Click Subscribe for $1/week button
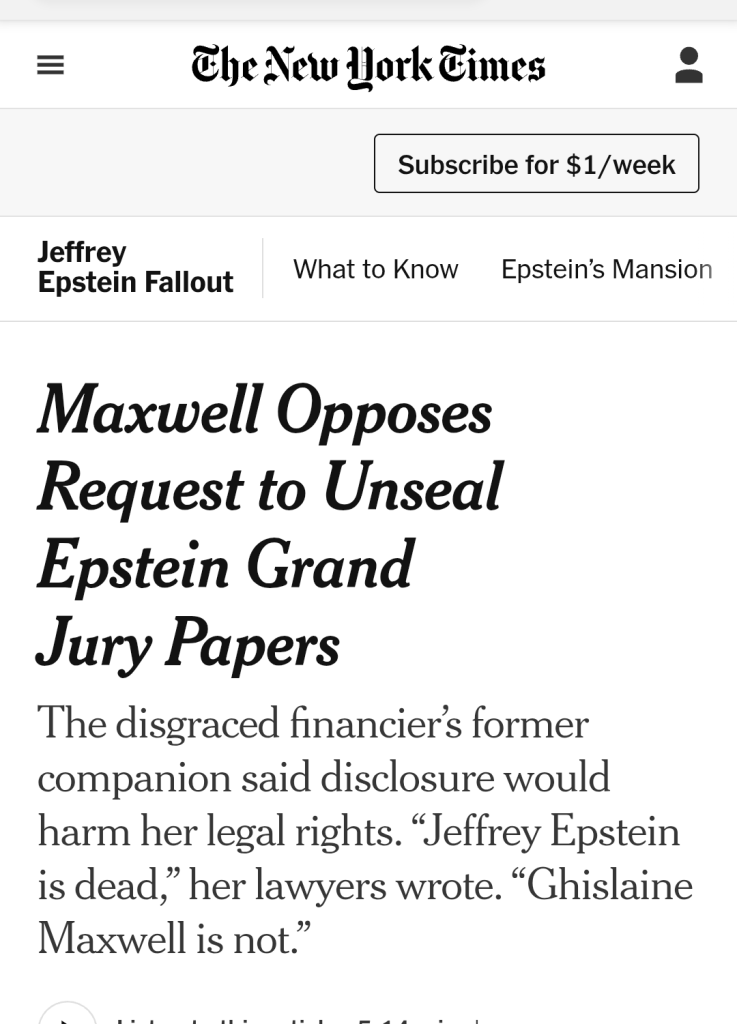Viewport: 737px width, 1024px height. pyautogui.click(x=536, y=164)
